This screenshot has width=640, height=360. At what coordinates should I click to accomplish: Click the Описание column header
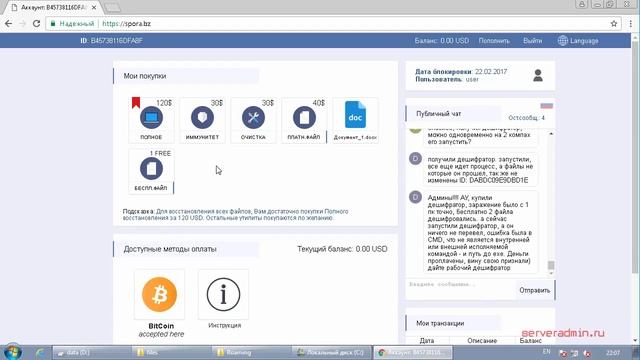point(482,340)
